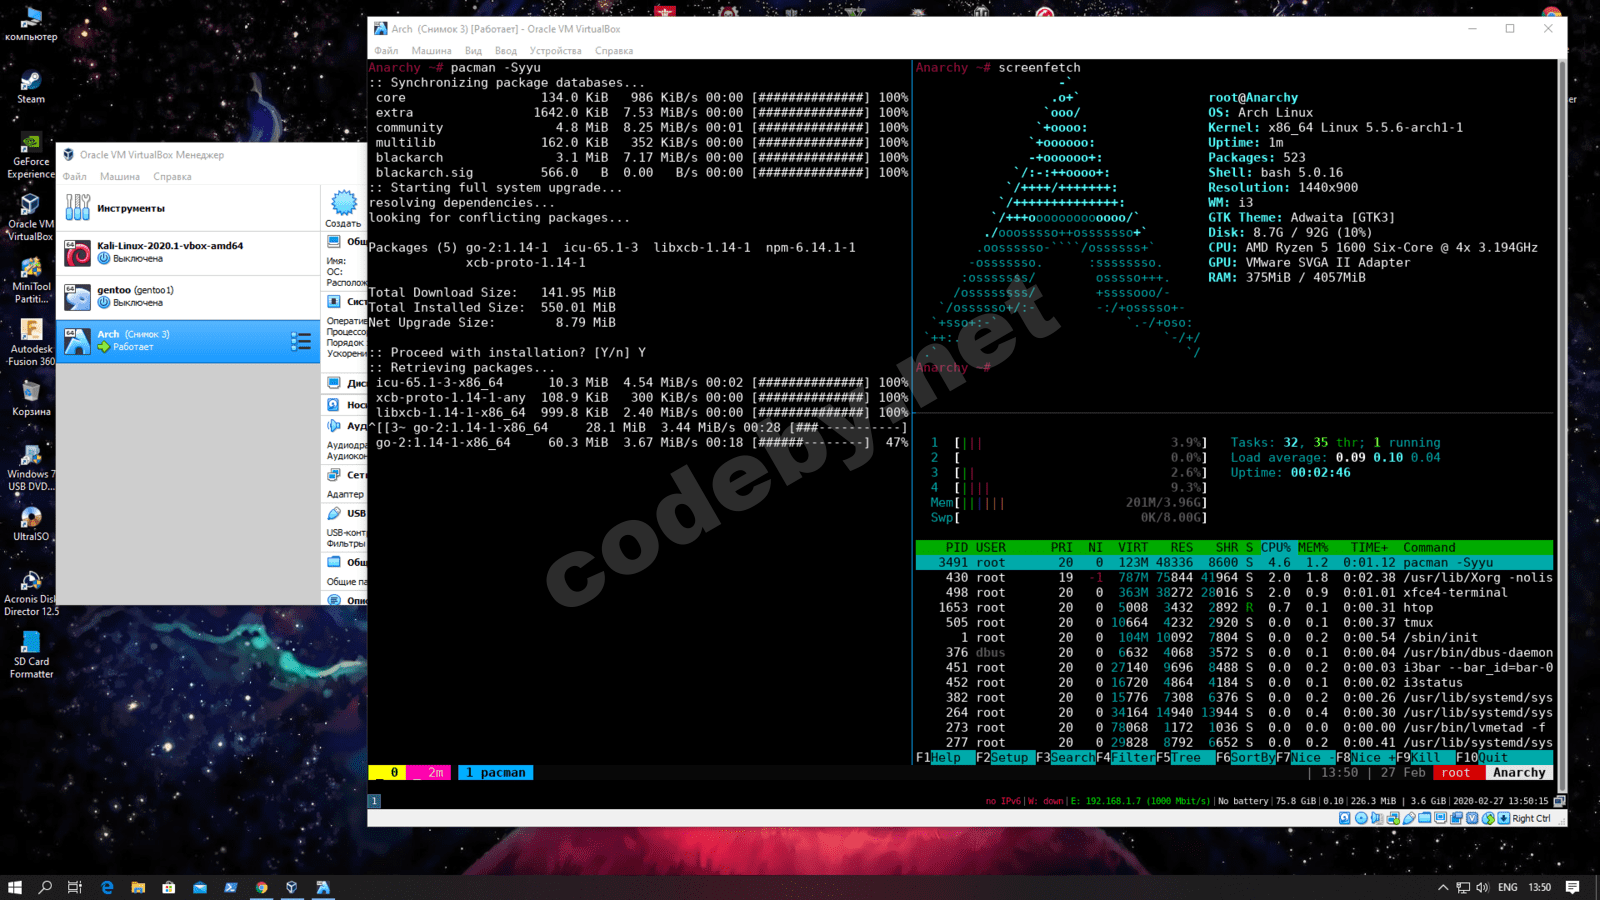
Task: Sort htop by PID column header
Action: click(x=957, y=548)
